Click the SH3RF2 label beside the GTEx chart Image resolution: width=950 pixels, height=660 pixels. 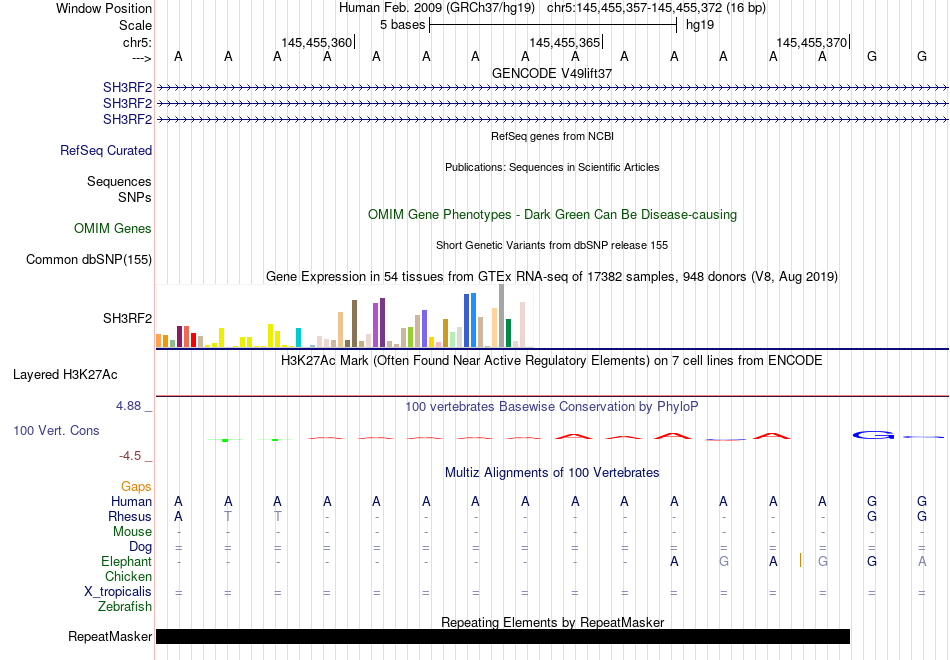click(127, 318)
